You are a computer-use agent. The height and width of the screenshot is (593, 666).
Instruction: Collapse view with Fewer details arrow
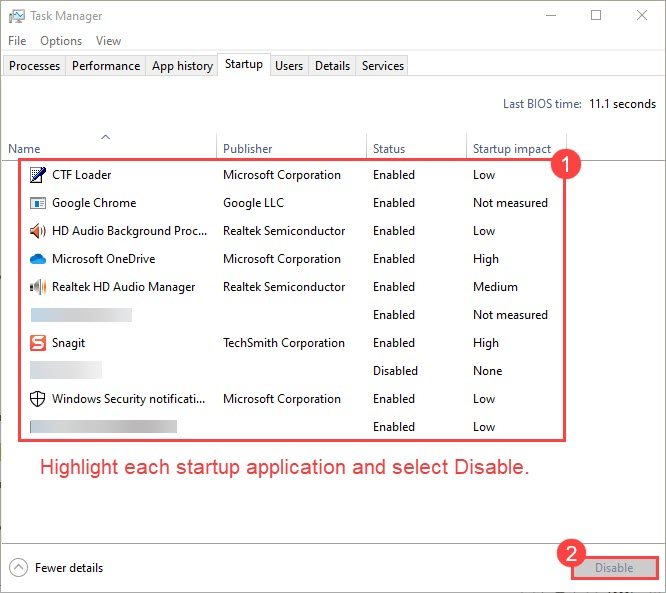point(18,568)
